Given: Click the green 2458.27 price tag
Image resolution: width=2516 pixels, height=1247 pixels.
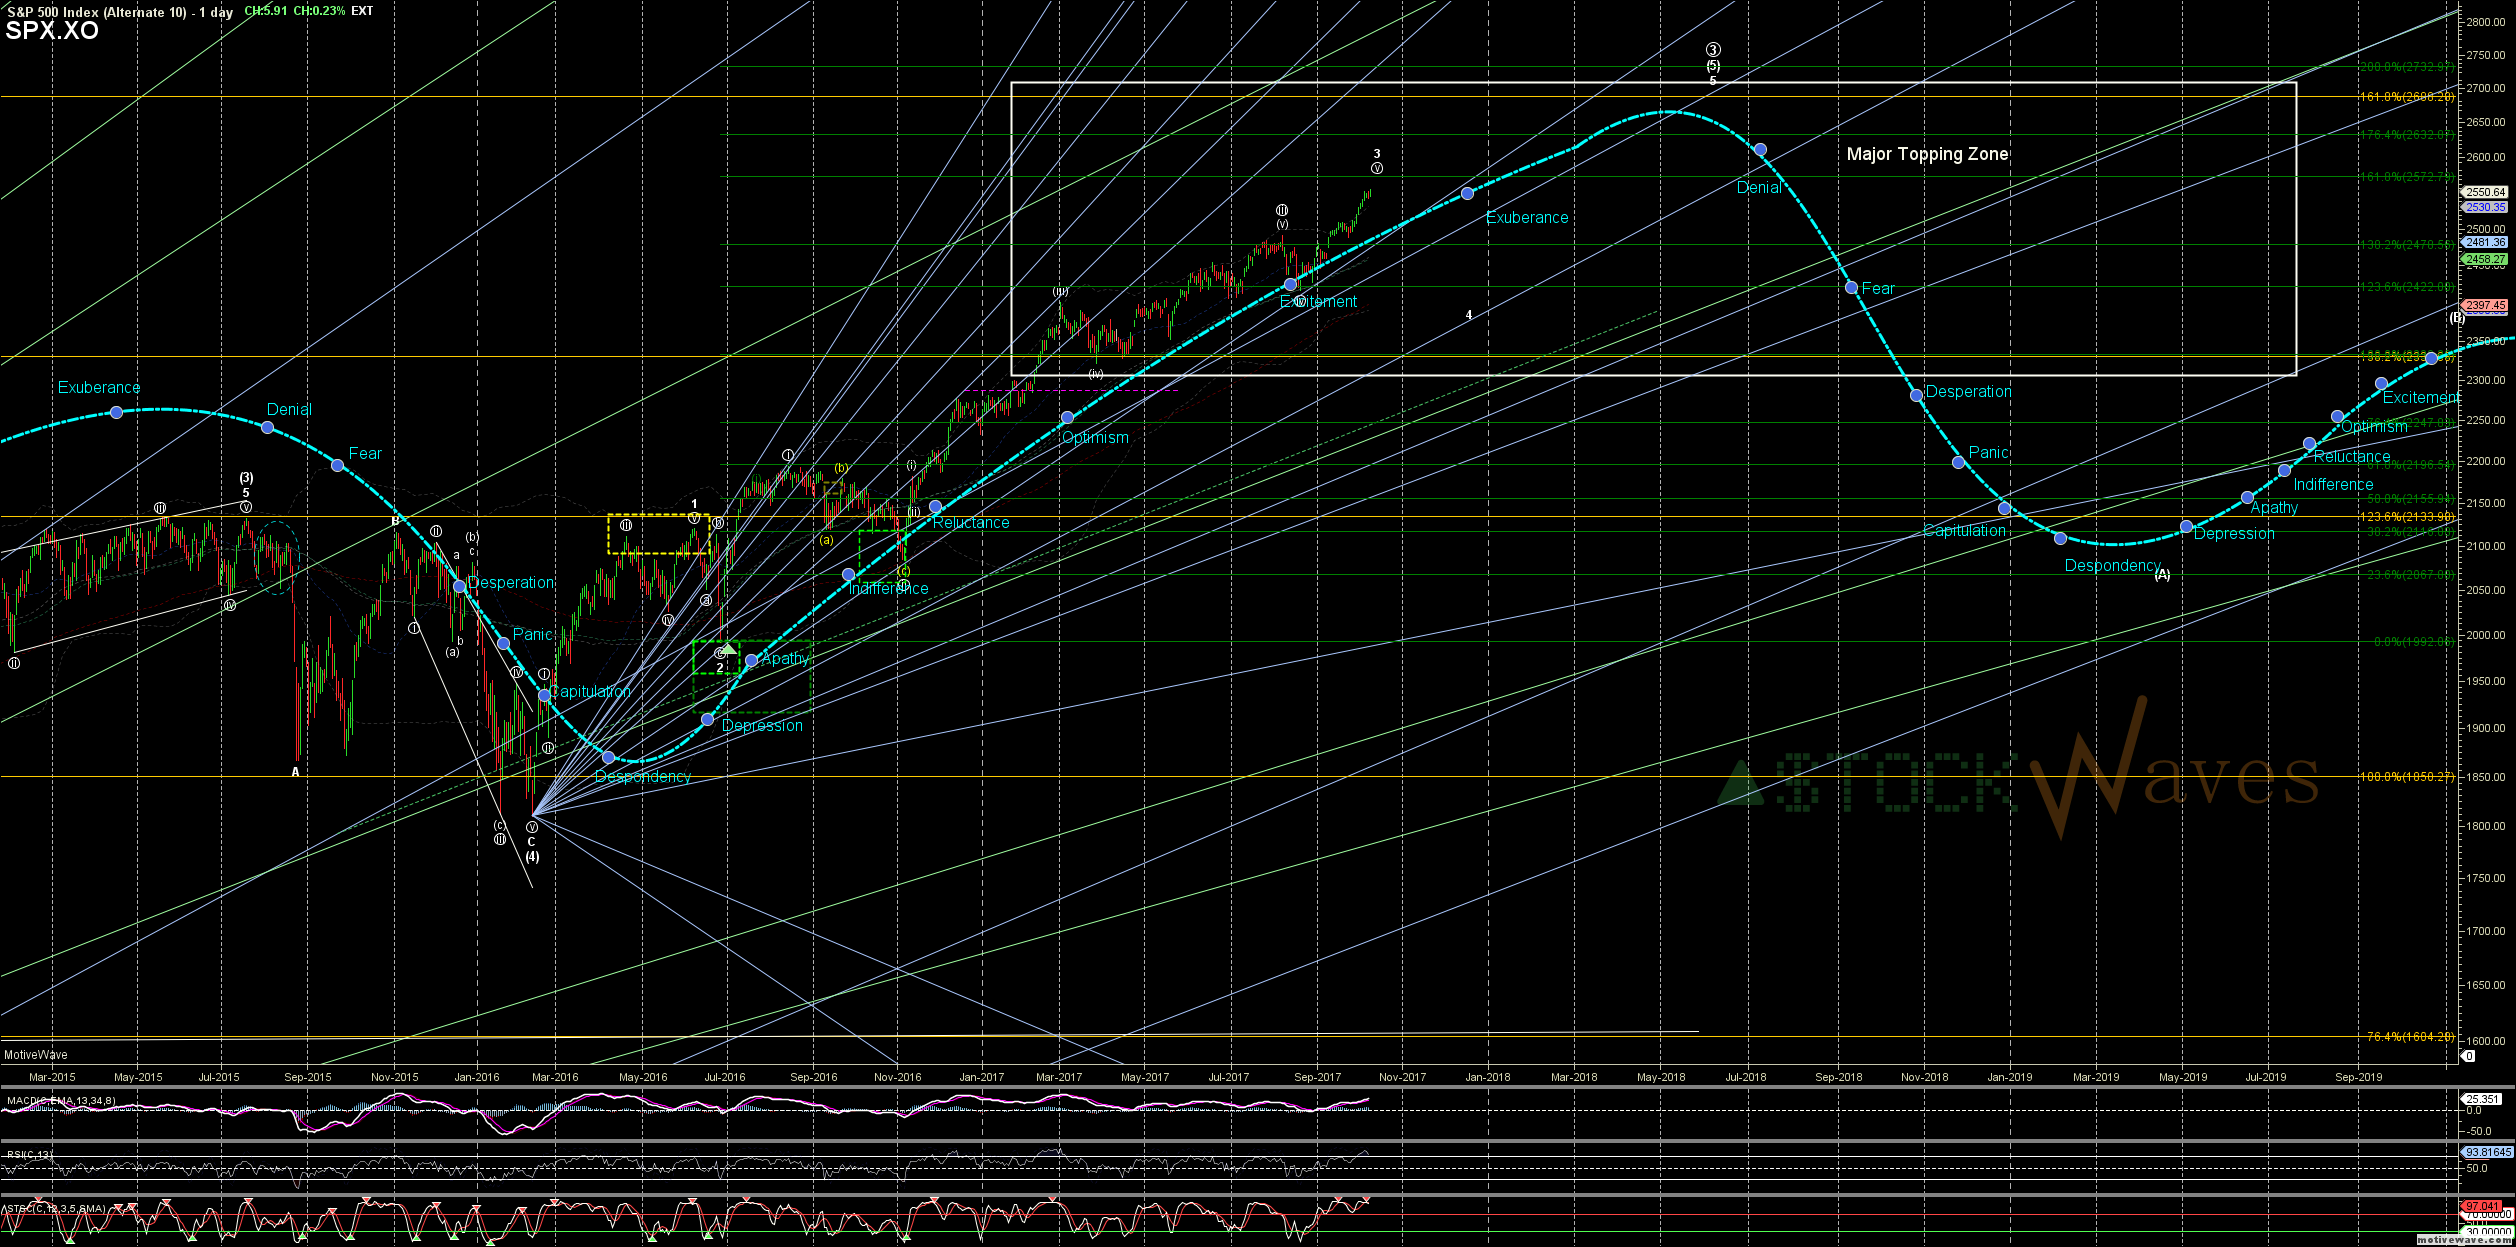Looking at the screenshot, I should tap(2484, 259).
